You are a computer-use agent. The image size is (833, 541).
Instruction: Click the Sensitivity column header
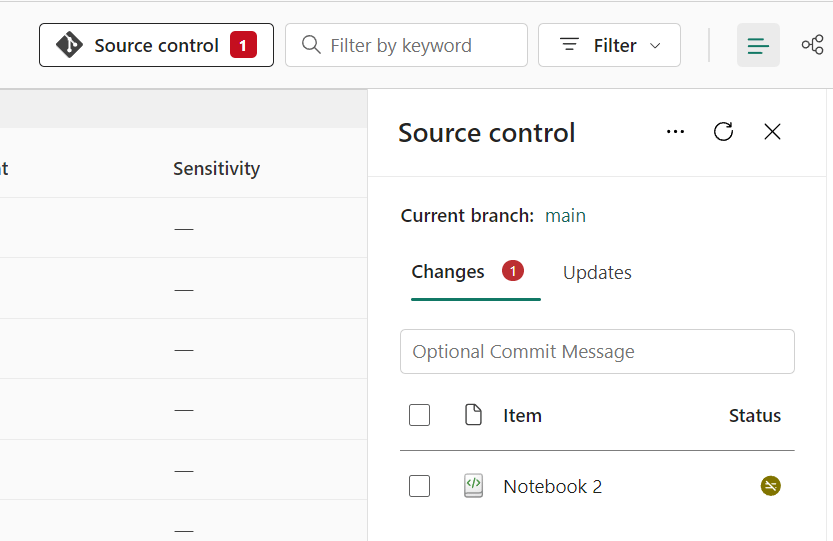216,169
